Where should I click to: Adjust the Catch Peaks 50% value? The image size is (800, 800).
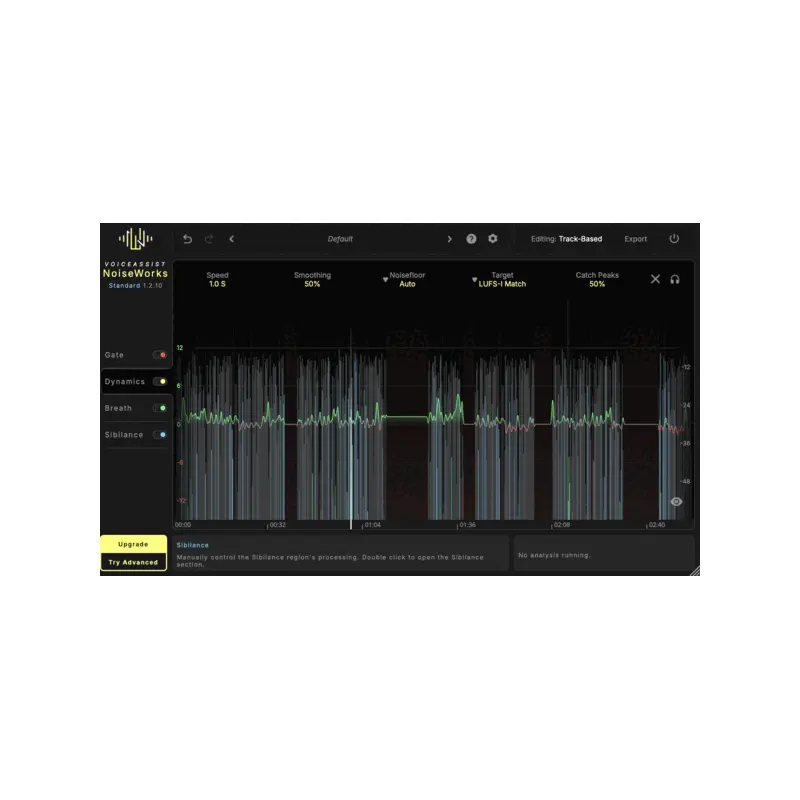click(597, 284)
